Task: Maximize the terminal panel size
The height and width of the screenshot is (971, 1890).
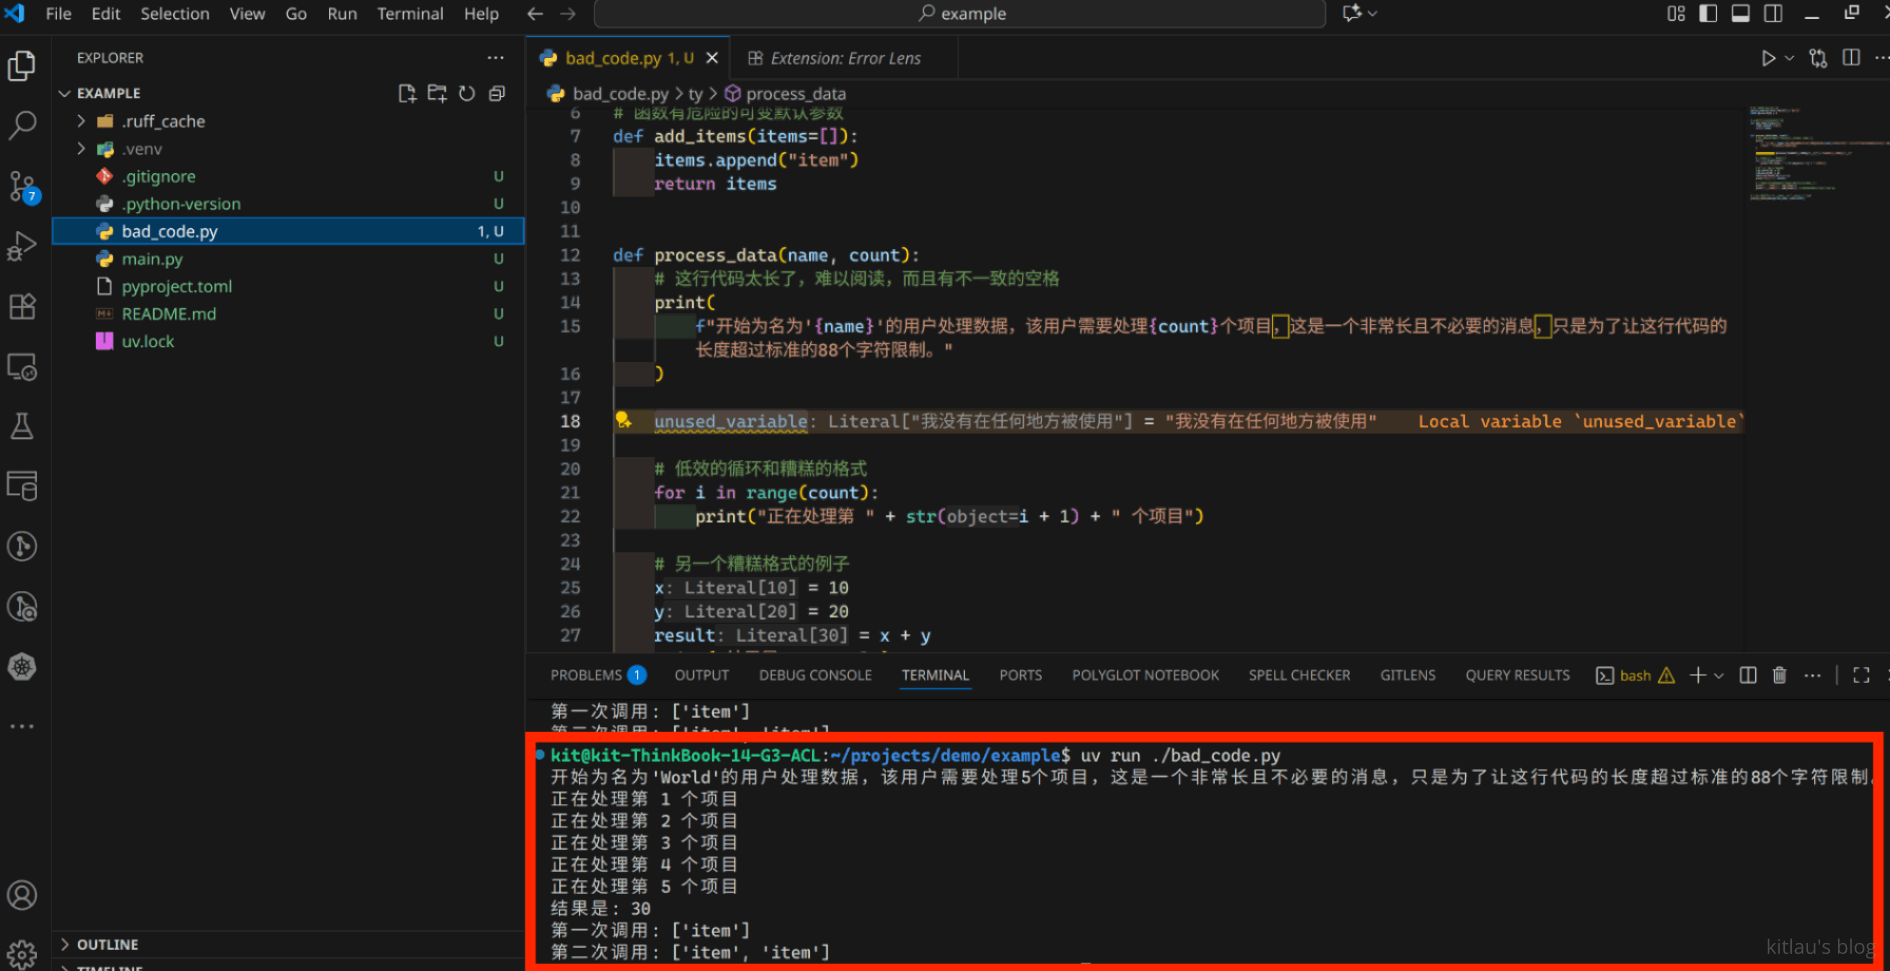Action: point(1860,675)
